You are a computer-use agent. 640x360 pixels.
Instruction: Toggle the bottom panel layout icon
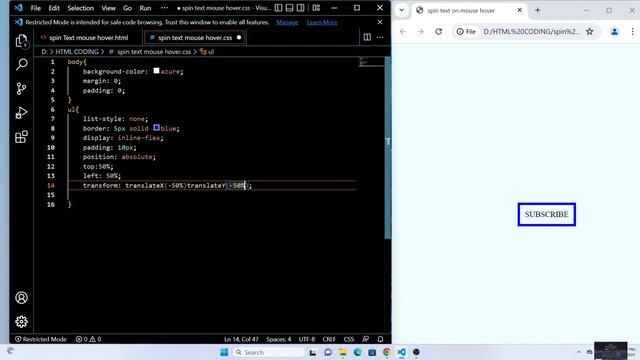(x=289, y=8)
